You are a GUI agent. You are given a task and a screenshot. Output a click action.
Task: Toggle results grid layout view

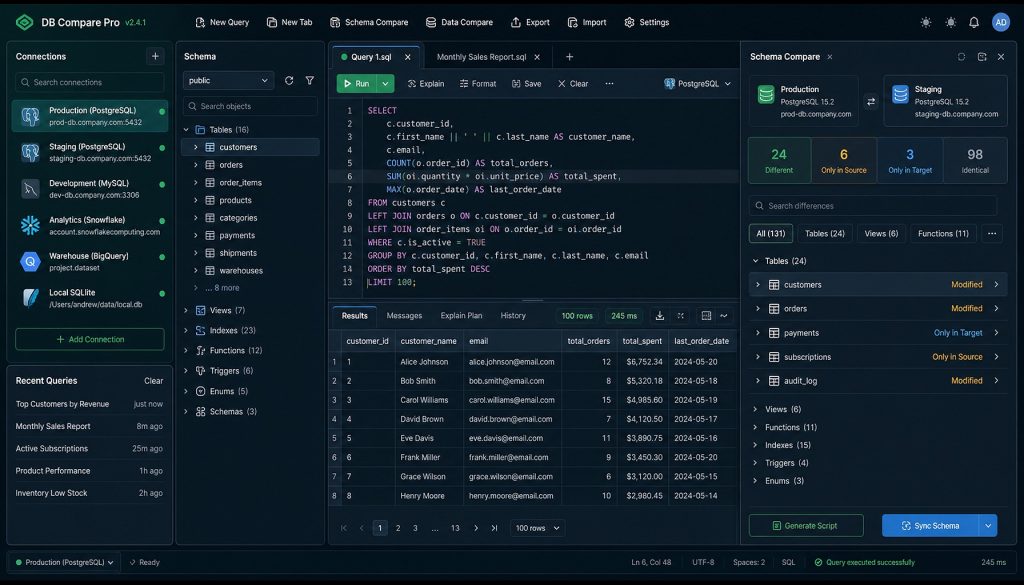point(706,316)
